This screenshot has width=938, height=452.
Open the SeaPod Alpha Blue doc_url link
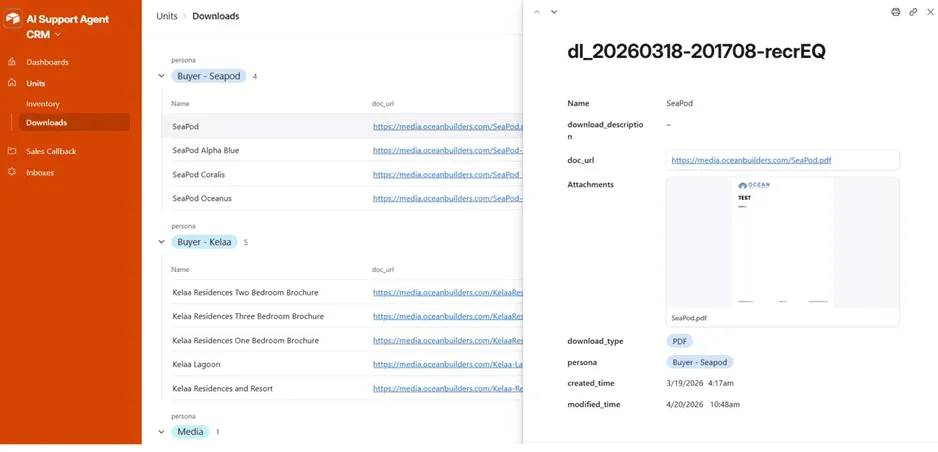point(448,151)
